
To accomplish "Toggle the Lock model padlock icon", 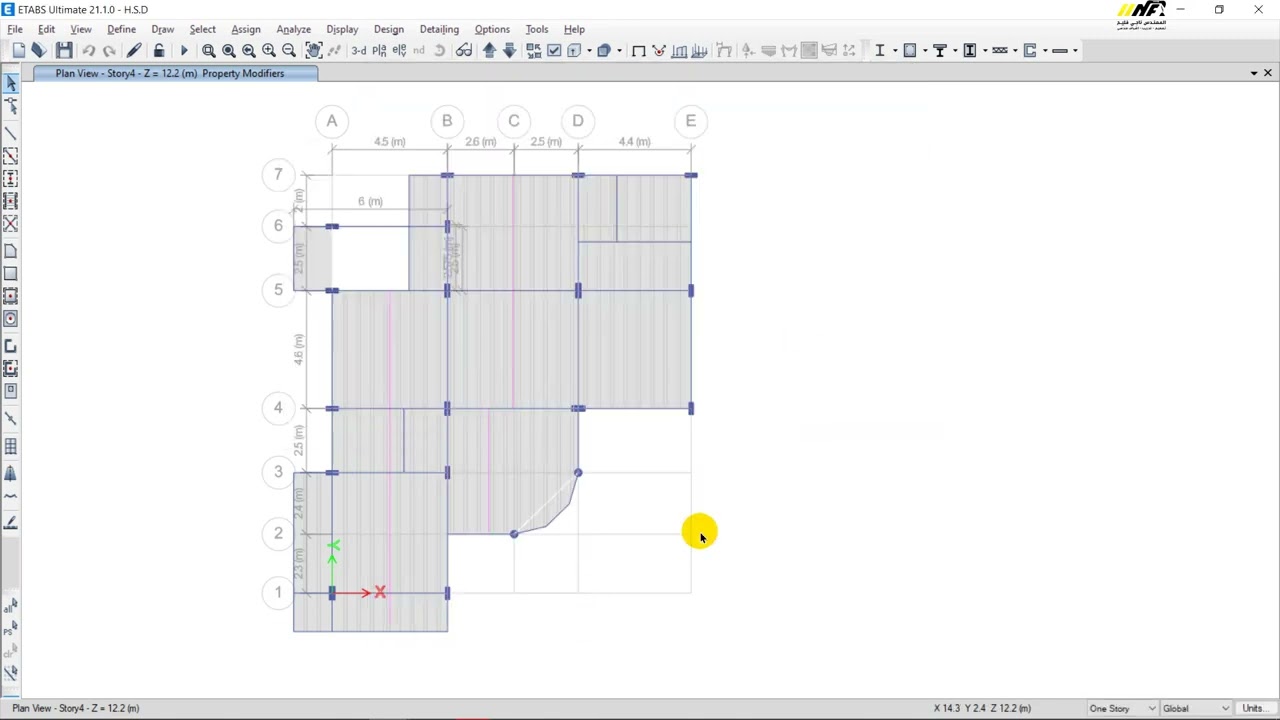I will pos(159,50).
